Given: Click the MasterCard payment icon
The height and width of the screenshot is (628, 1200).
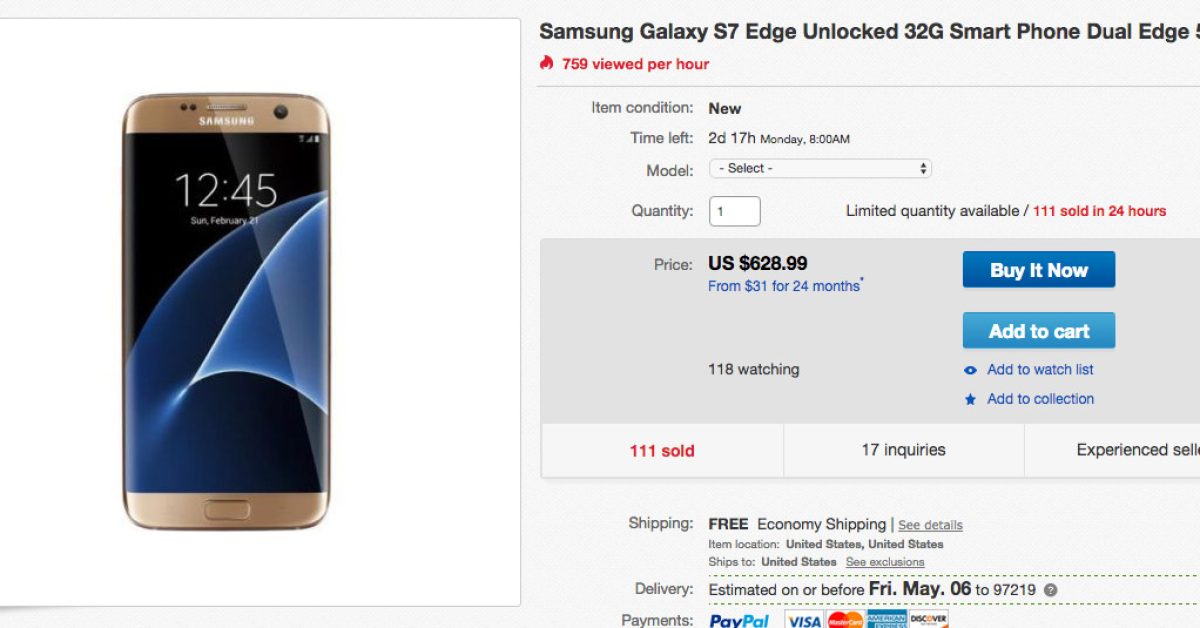Looking at the screenshot, I should [x=845, y=620].
